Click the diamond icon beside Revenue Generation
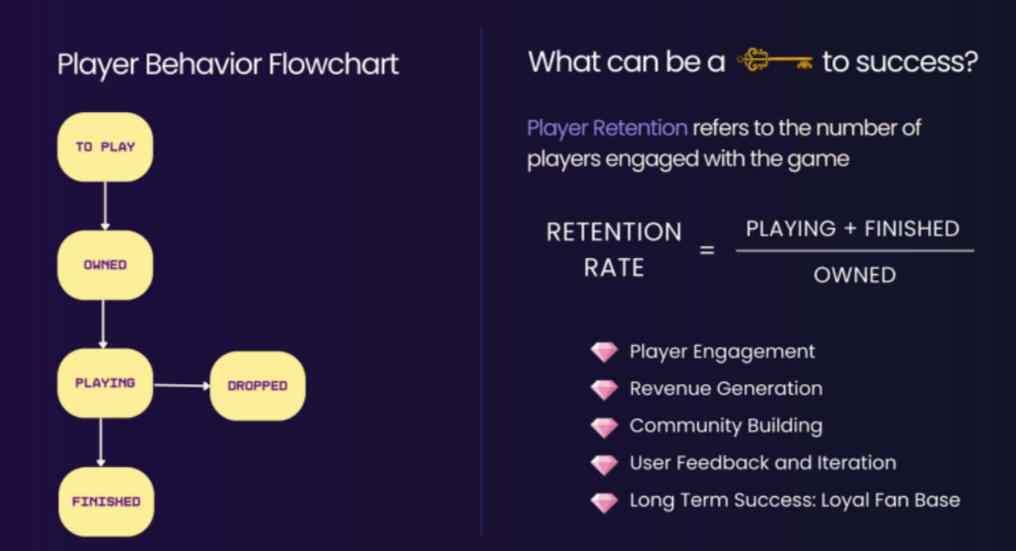This screenshot has width=1016, height=551. [604, 389]
